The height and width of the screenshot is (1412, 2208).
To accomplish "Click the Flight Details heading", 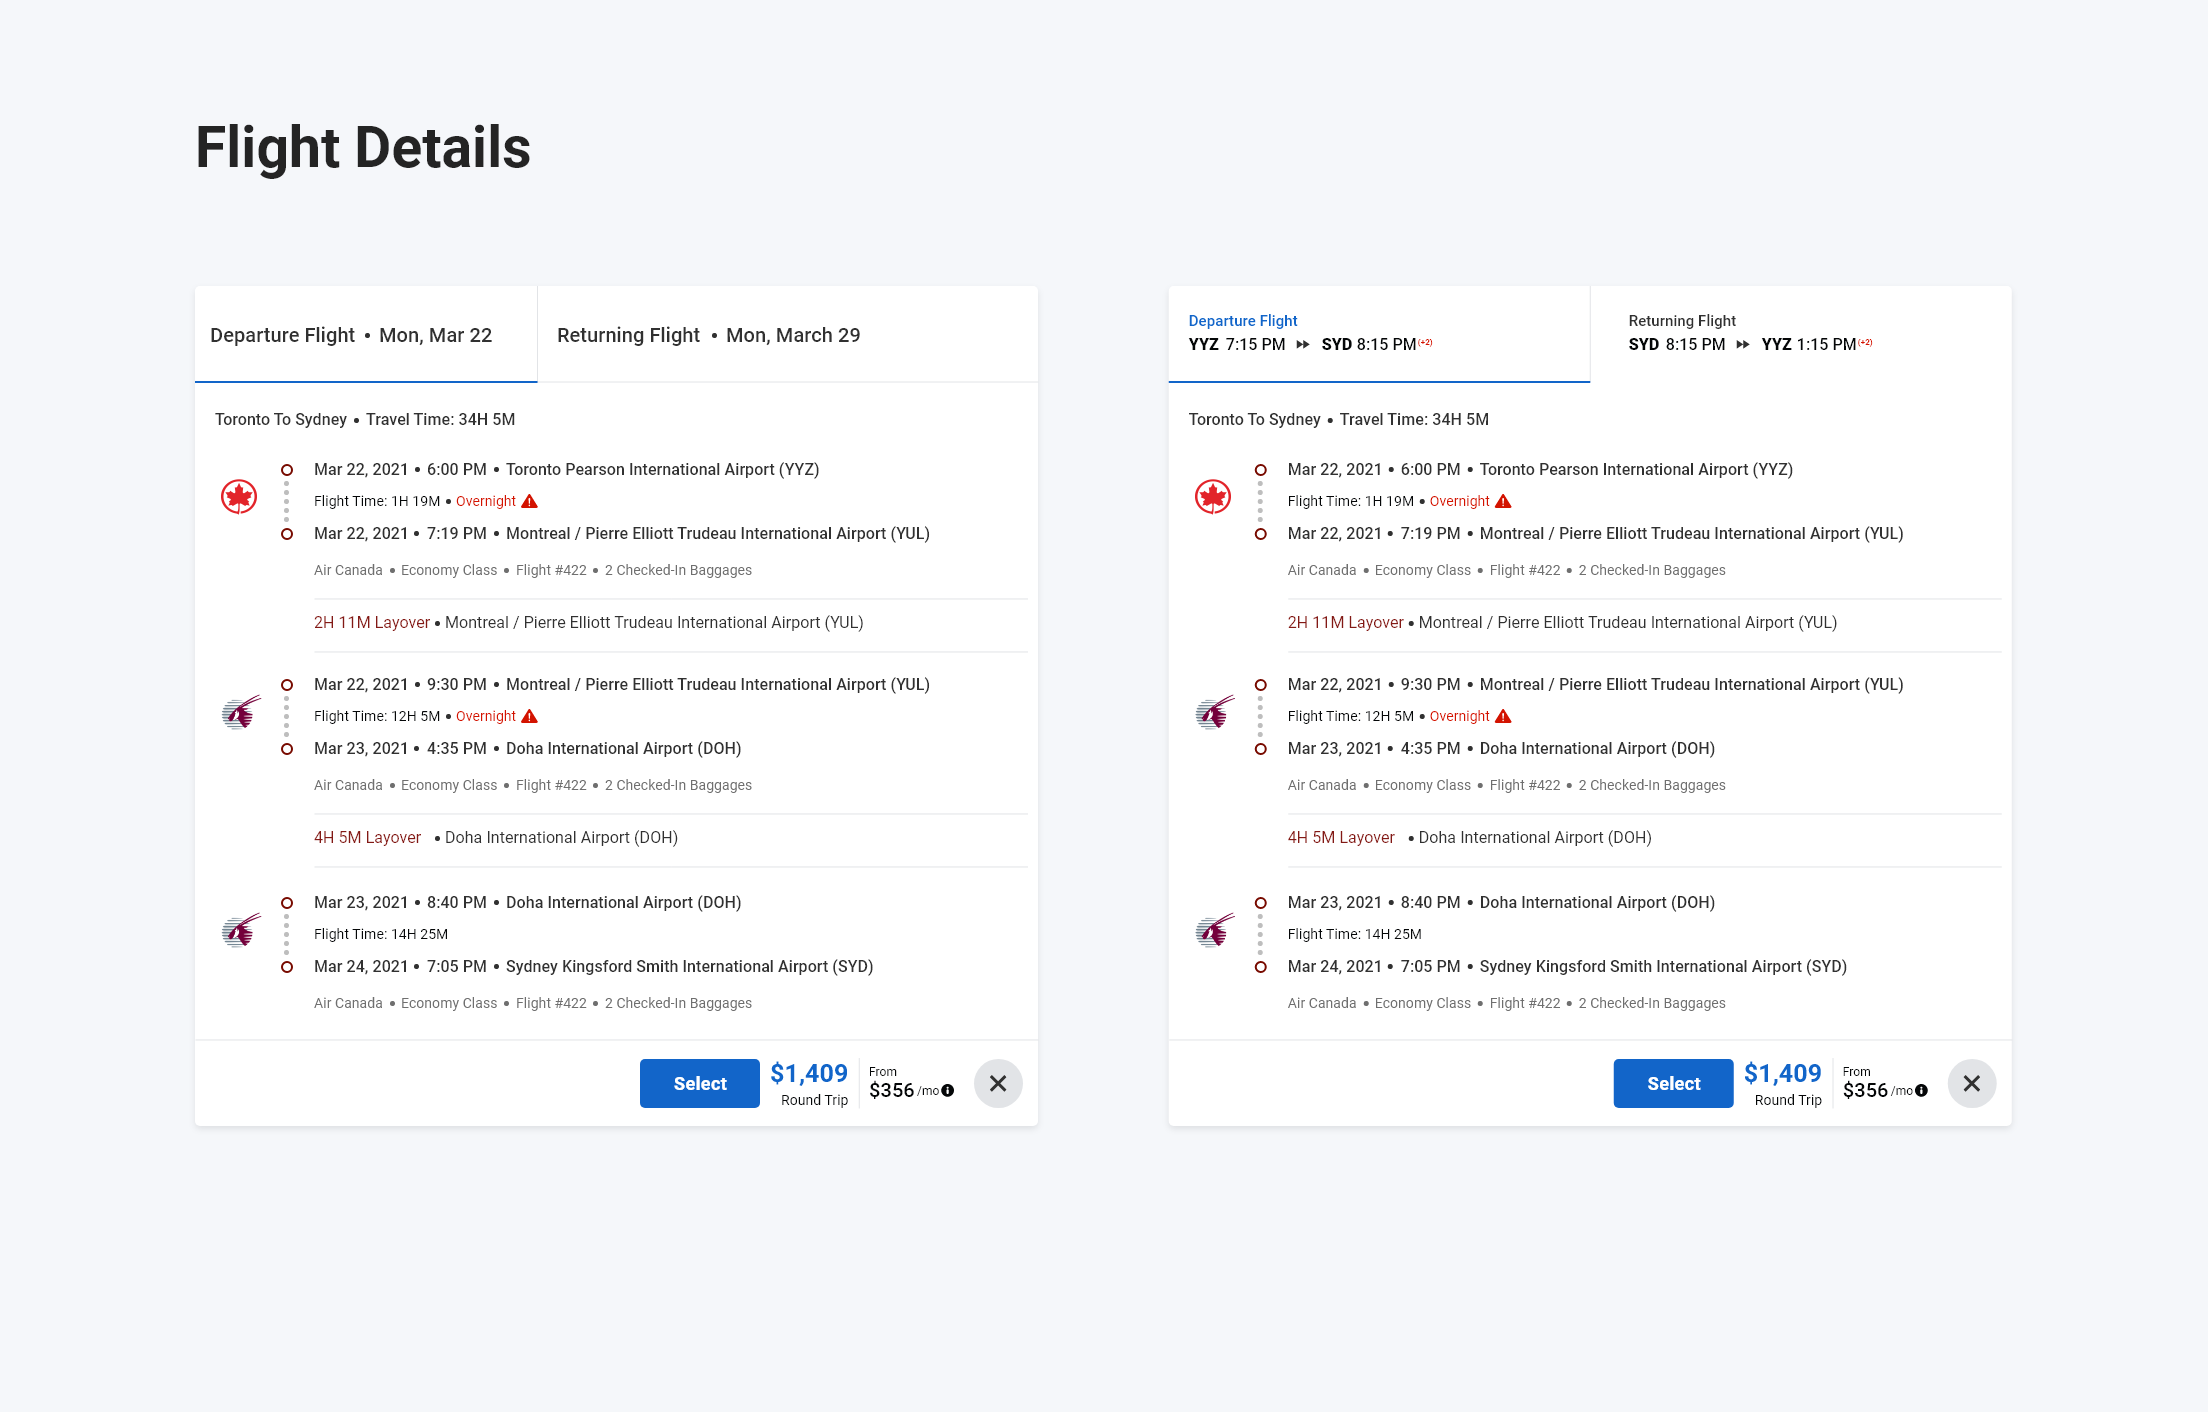I will (x=363, y=147).
